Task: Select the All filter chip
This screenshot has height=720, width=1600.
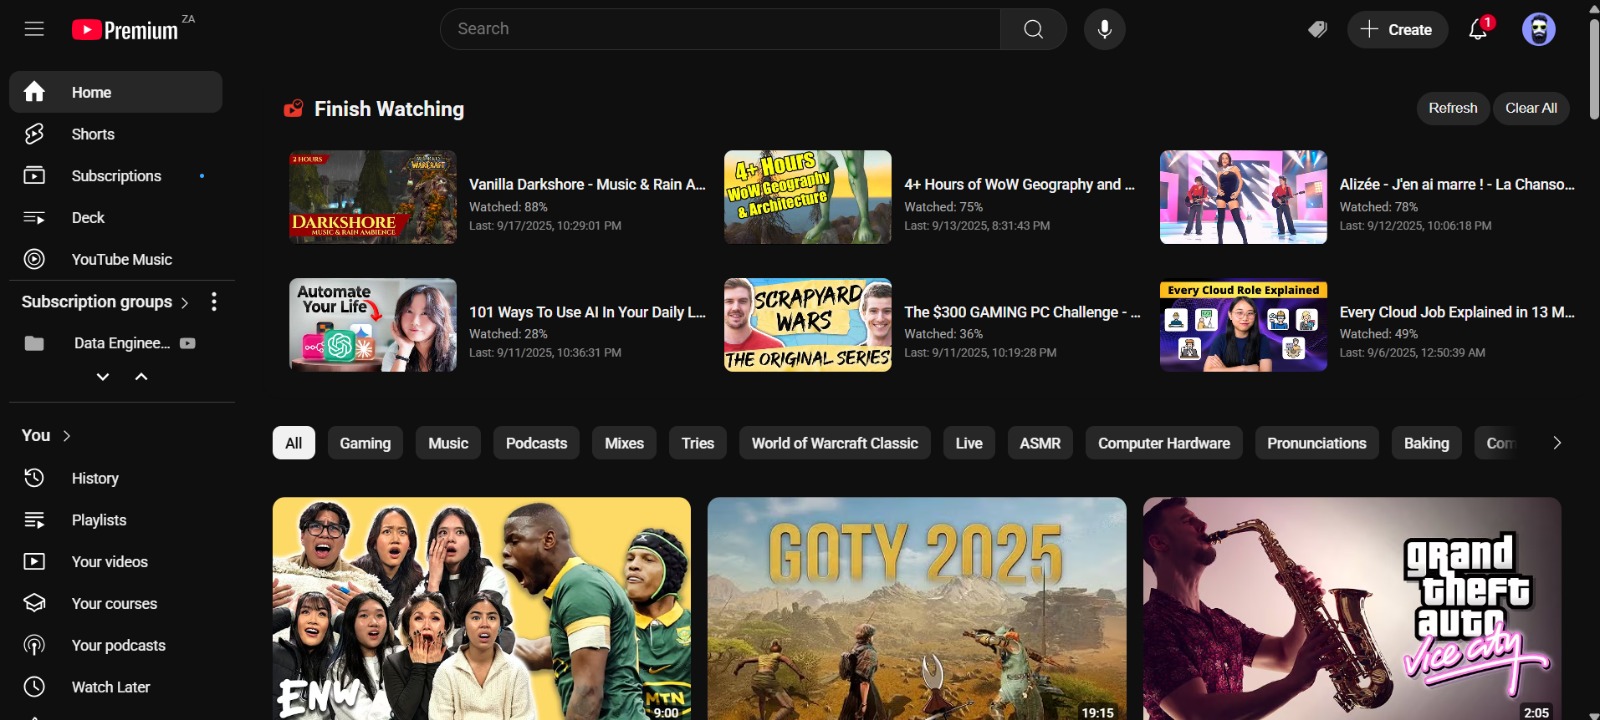Action: 294,443
